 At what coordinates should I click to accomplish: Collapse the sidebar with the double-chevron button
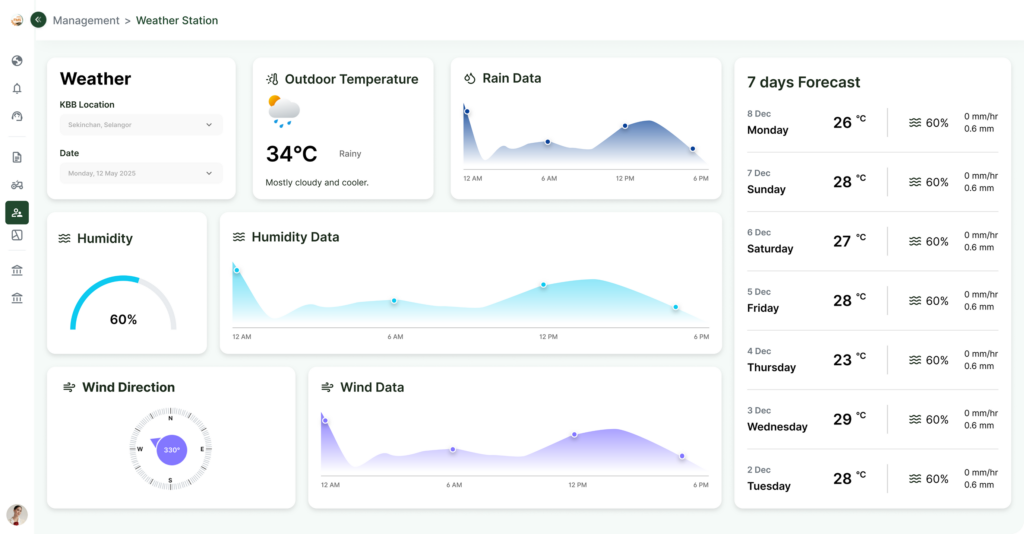point(38,20)
